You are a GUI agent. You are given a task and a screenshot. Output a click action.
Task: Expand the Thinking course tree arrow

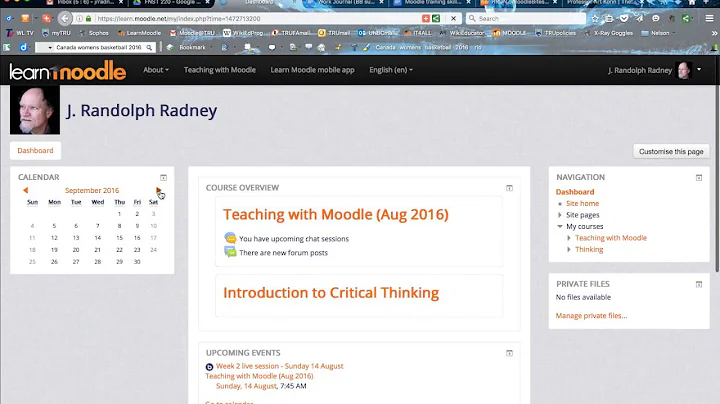pos(568,249)
